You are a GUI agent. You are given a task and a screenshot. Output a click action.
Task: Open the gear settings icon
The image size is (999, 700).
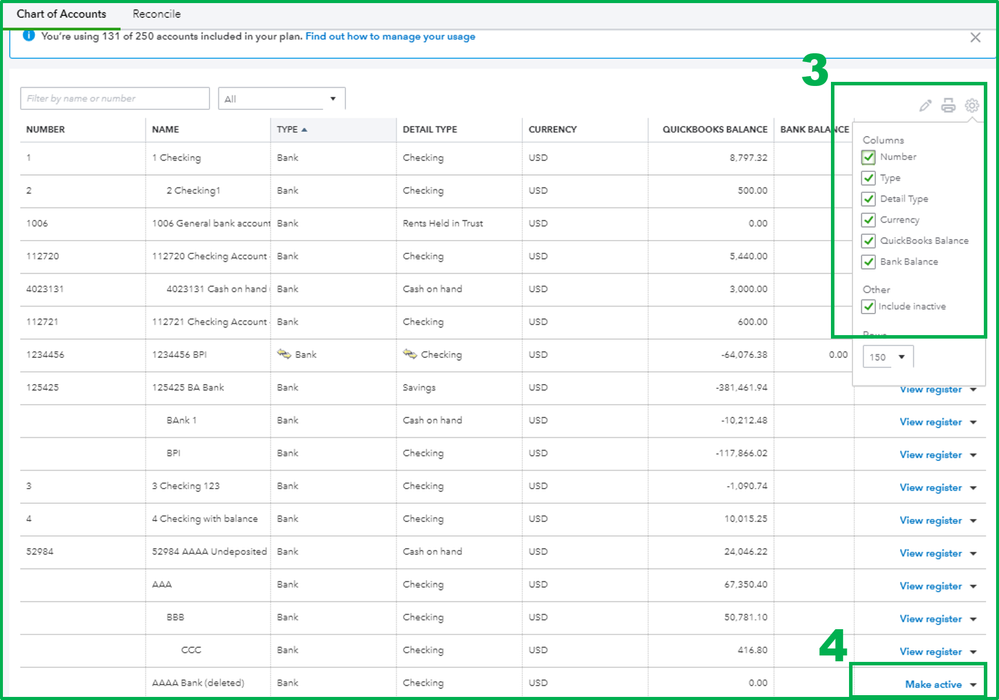click(x=972, y=106)
